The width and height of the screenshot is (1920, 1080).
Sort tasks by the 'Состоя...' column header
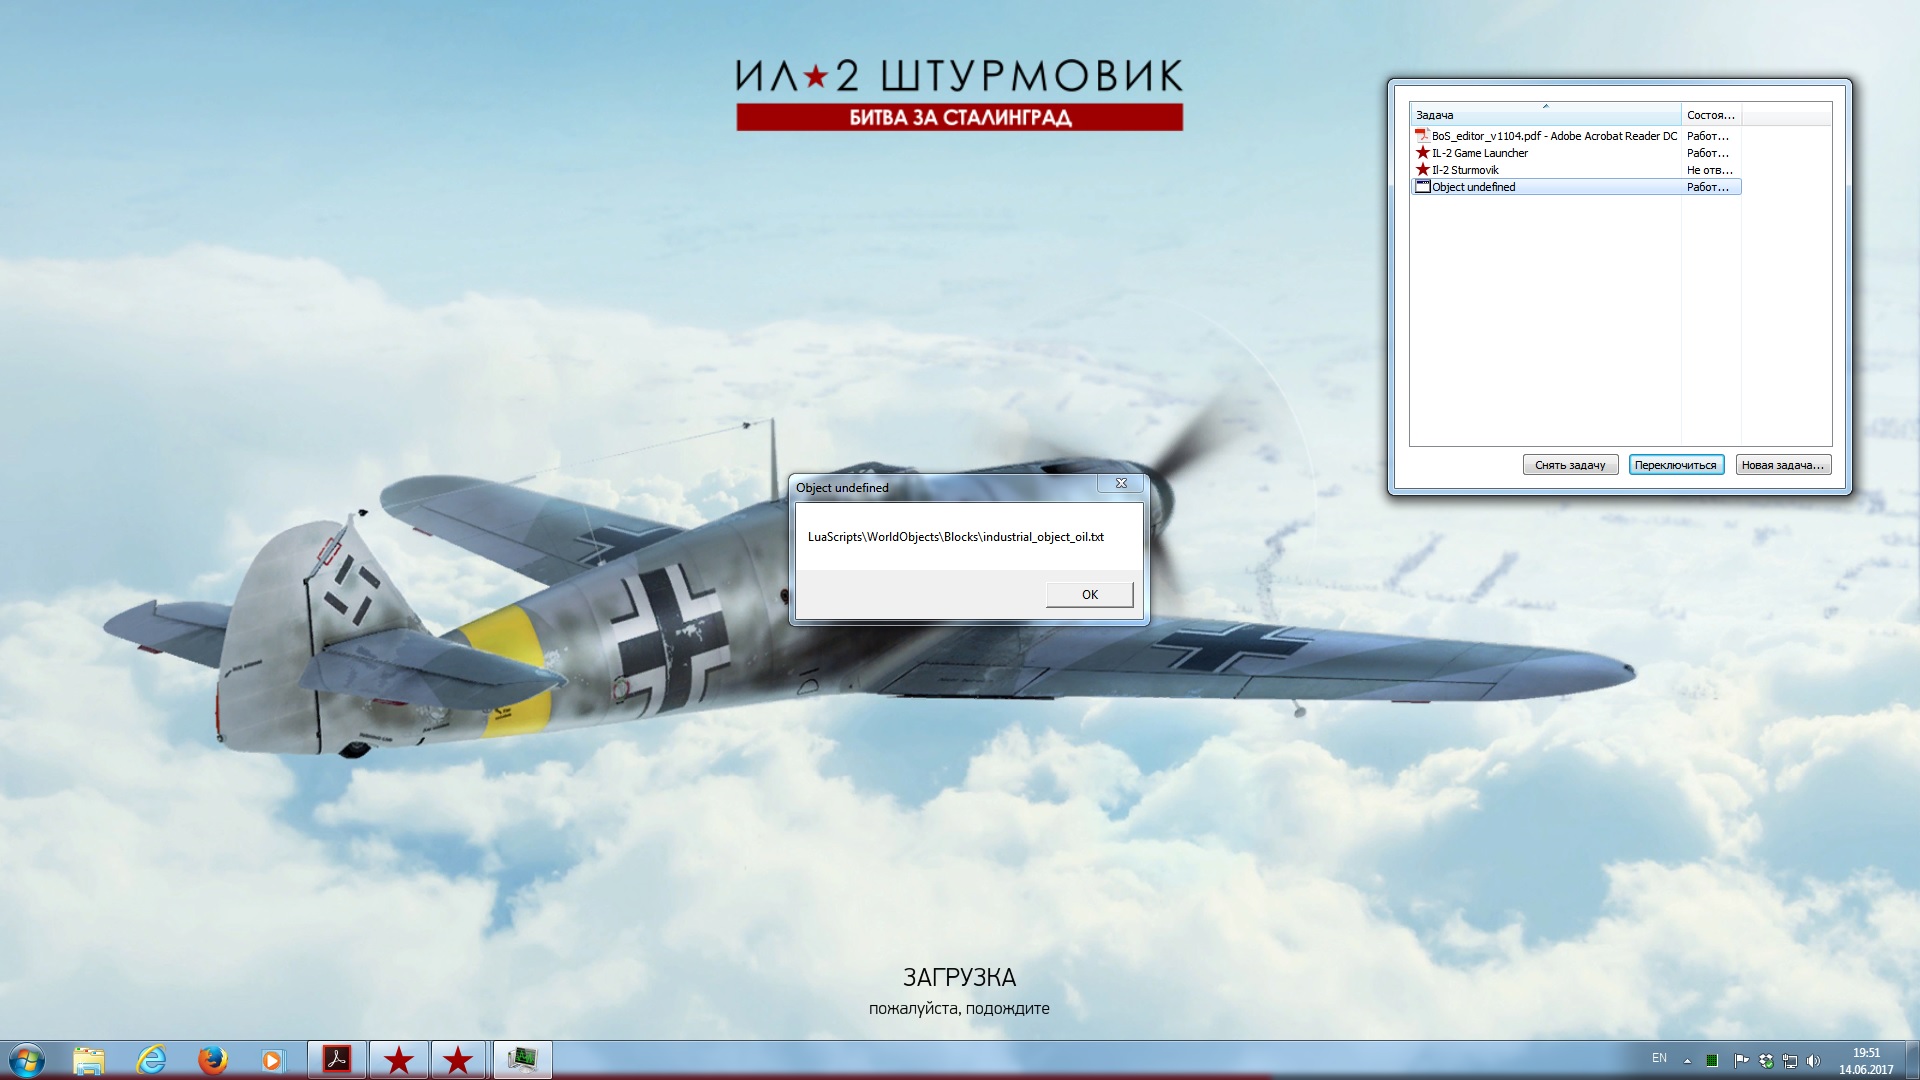(x=1711, y=114)
